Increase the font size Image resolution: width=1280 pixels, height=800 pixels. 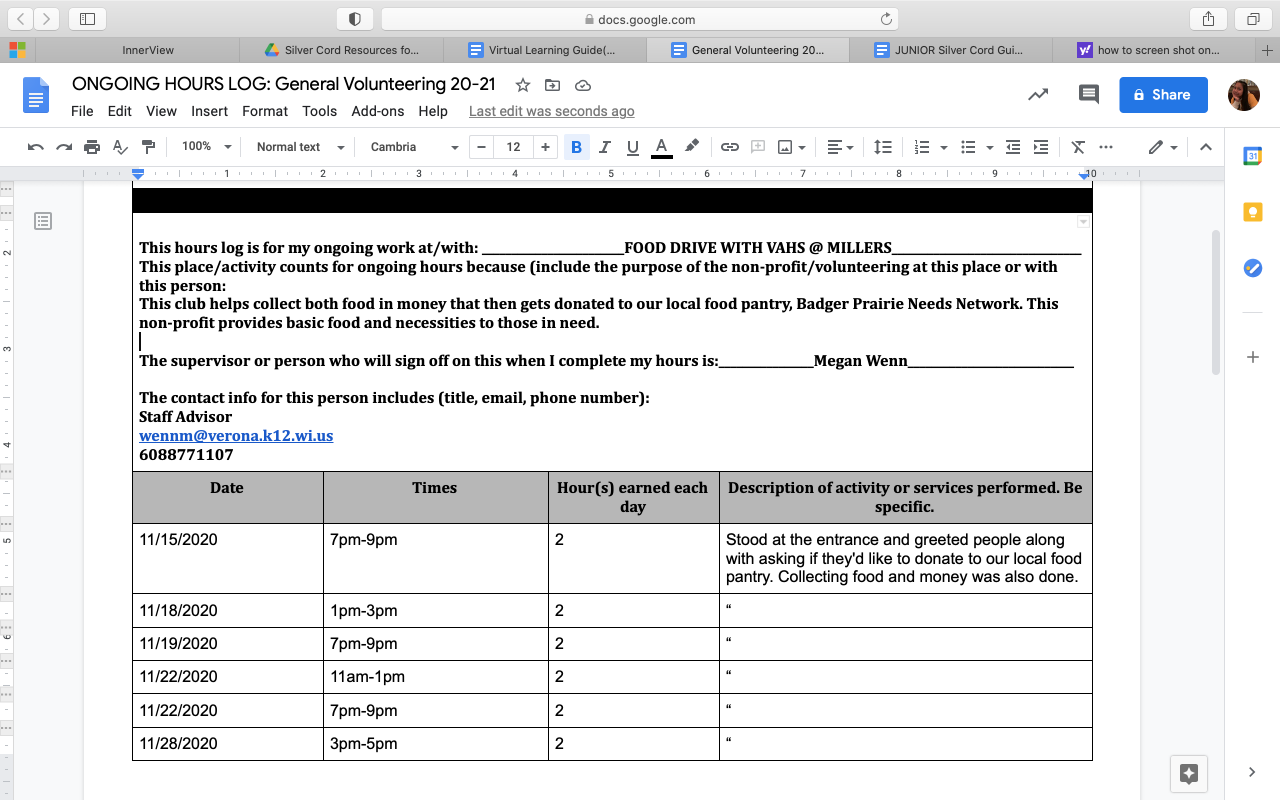(545, 147)
